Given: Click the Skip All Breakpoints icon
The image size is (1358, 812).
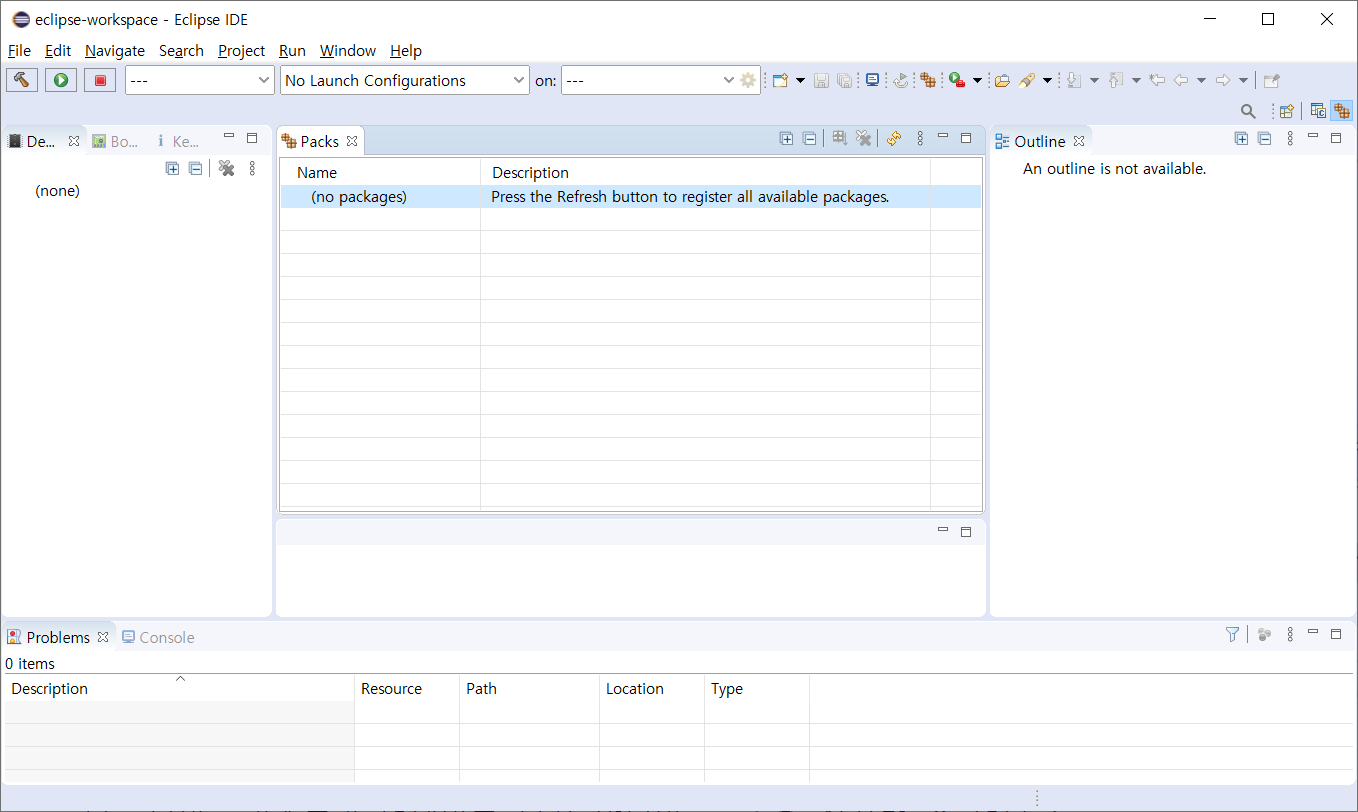Looking at the screenshot, I should coord(901,80).
